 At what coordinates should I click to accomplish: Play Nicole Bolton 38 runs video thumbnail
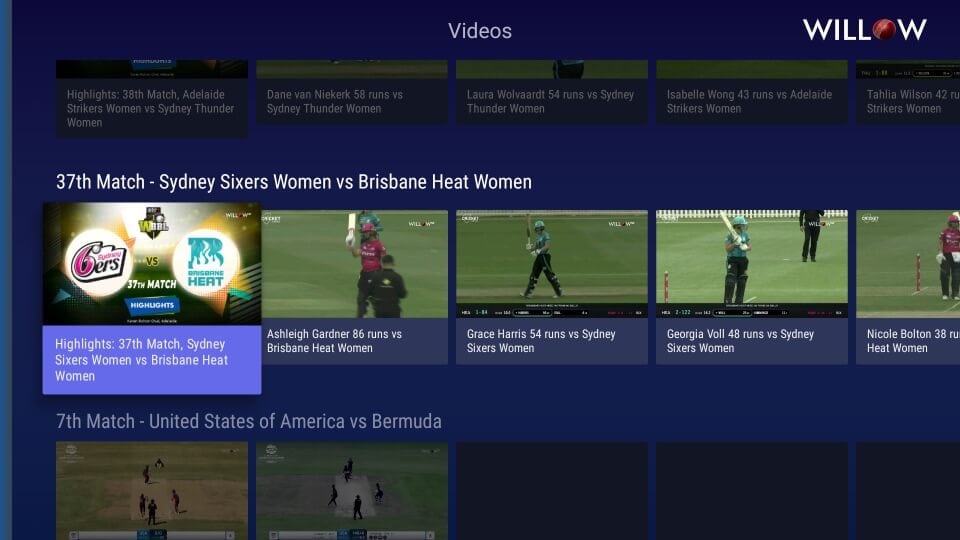coord(908,264)
